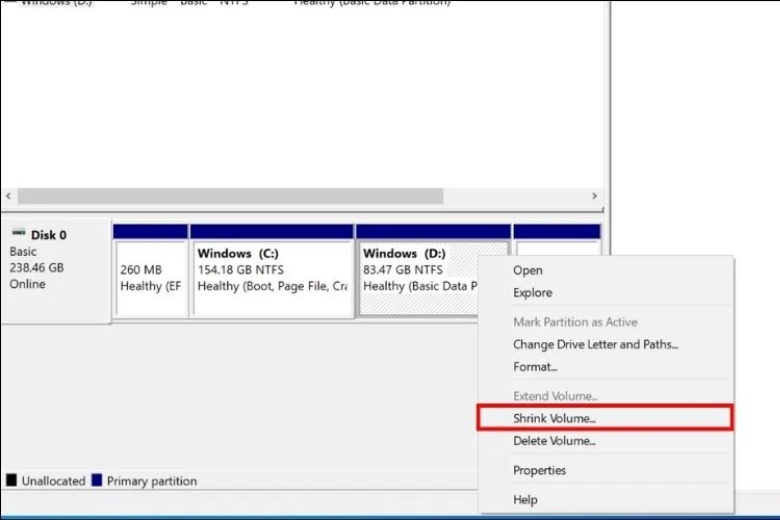The image size is (780, 520).
Task: Click Help in the context menu
Action: click(x=525, y=500)
